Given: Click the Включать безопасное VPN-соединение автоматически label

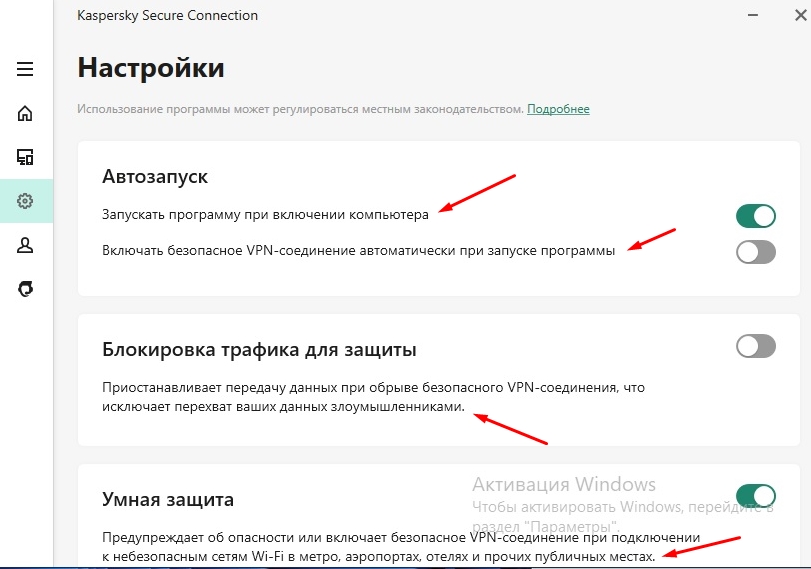Looking at the screenshot, I should (x=358, y=251).
